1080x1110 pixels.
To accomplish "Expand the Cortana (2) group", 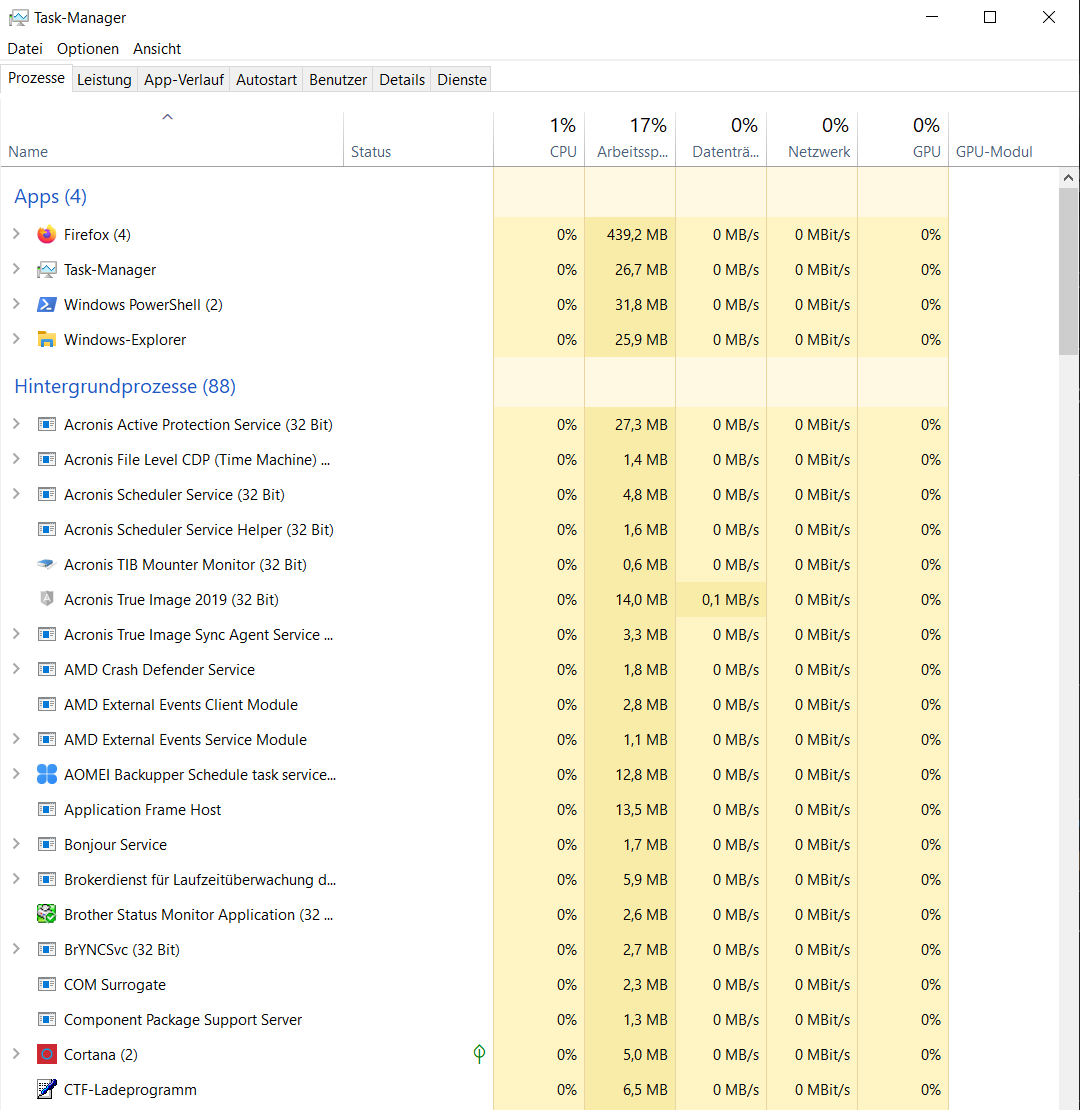I will click(x=16, y=1053).
